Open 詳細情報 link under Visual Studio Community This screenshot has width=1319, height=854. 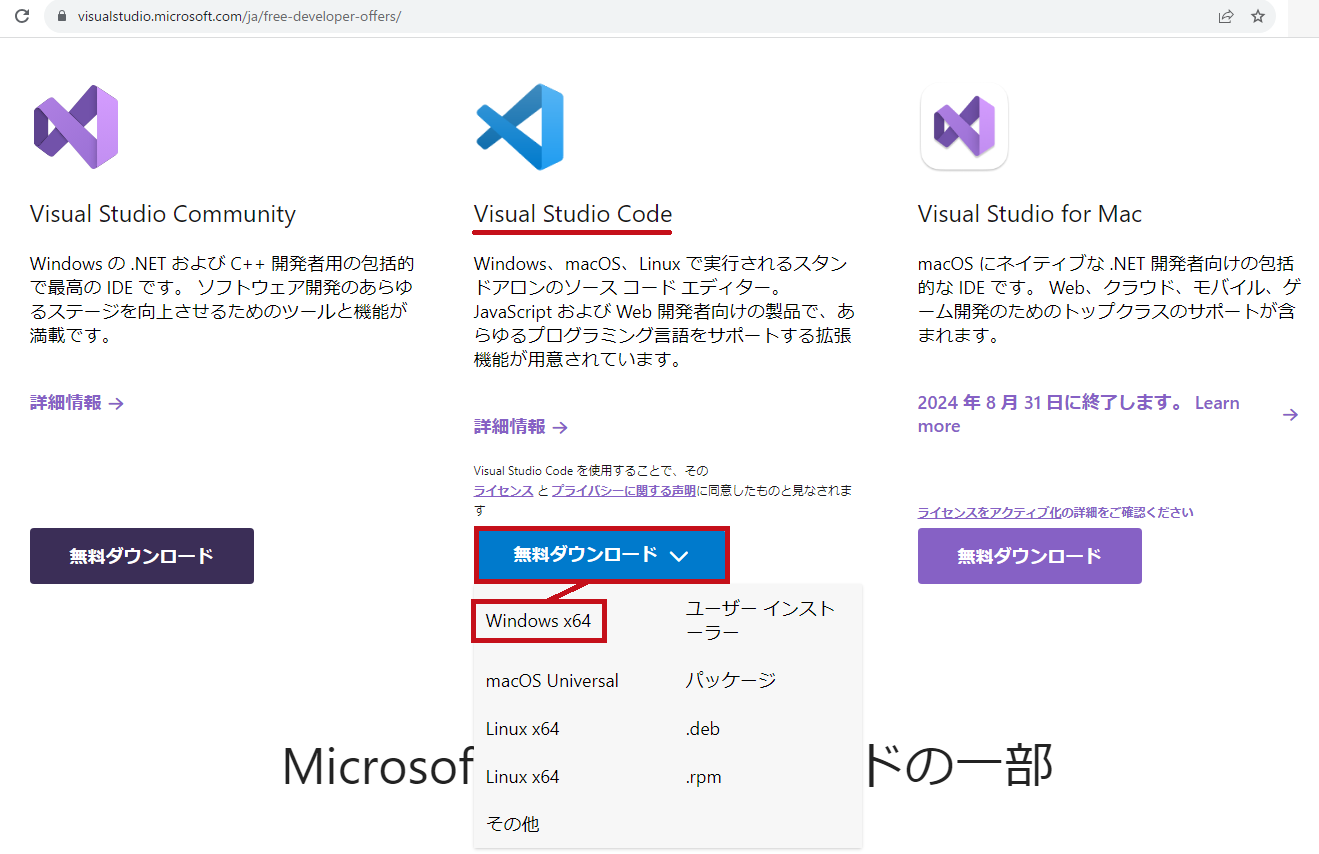(77, 403)
